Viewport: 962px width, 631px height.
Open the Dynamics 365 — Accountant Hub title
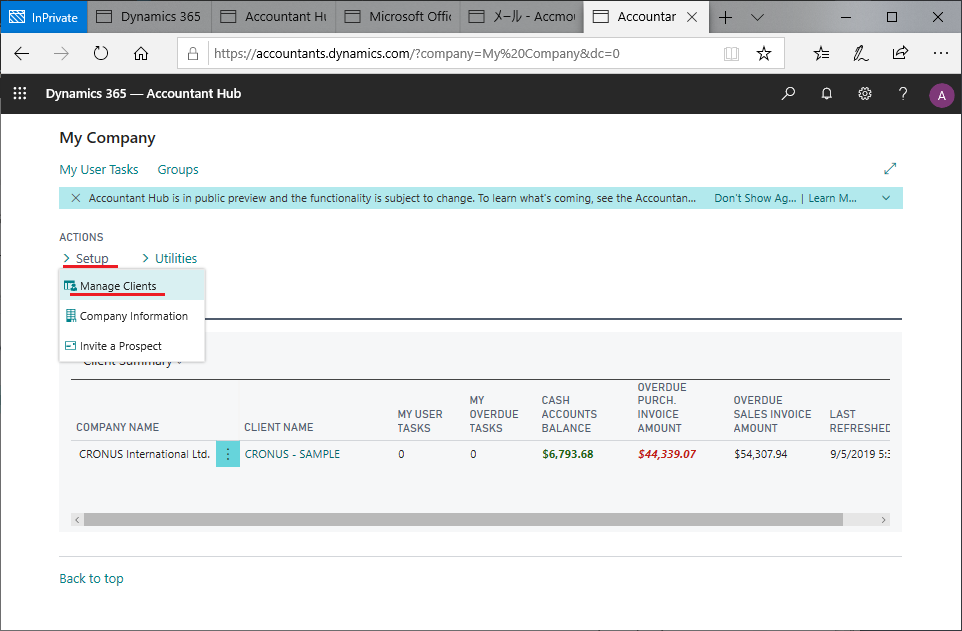point(144,93)
